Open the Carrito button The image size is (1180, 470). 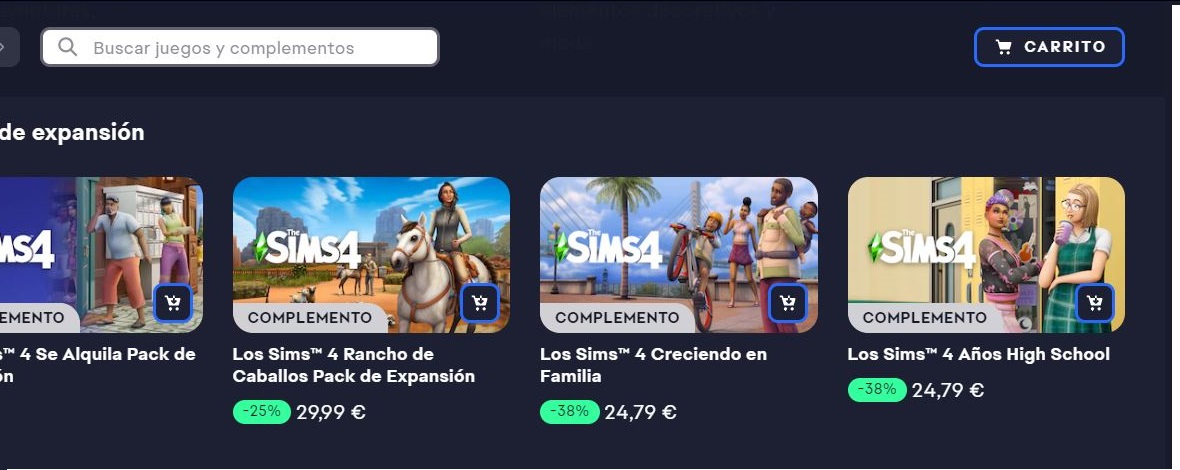pyautogui.click(x=1049, y=47)
